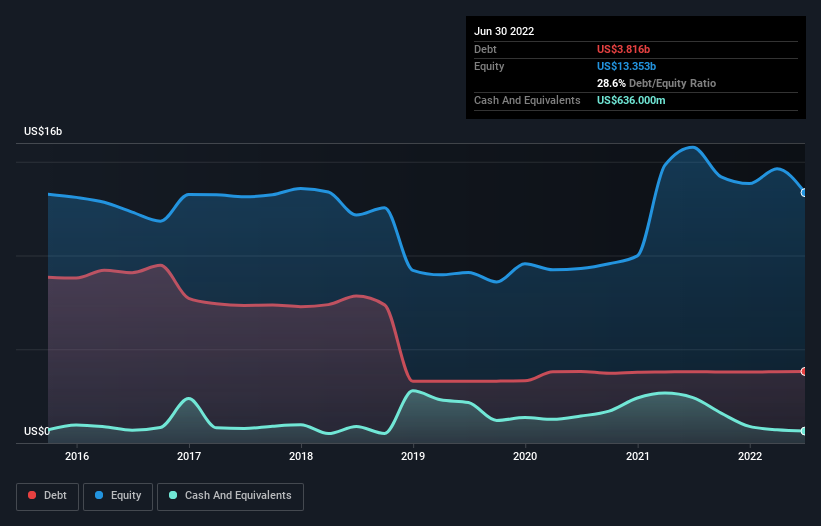Click the red Debt legend dot
This screenshot has width=821, height=526.
[x=32, y=495]
